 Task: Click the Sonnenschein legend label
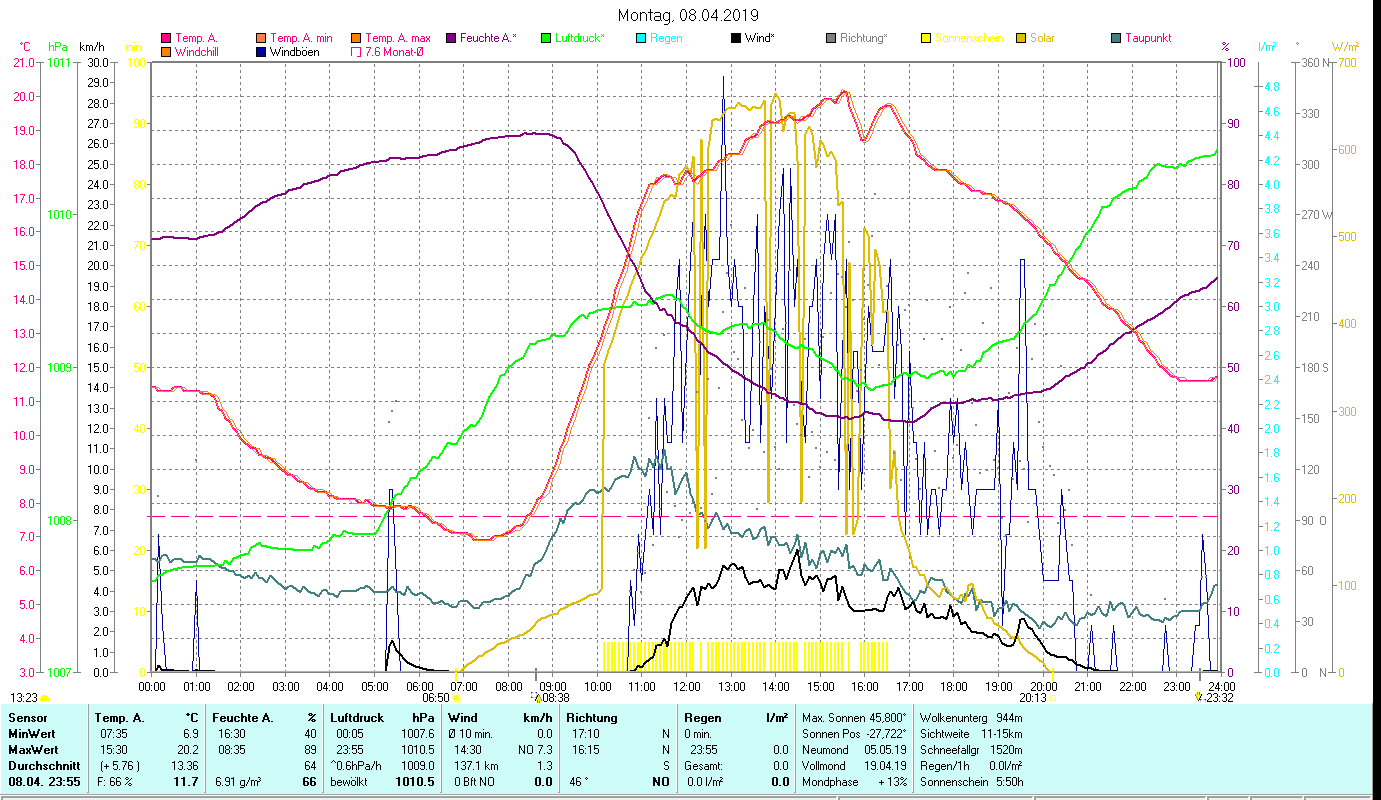(x=968, y=39)
